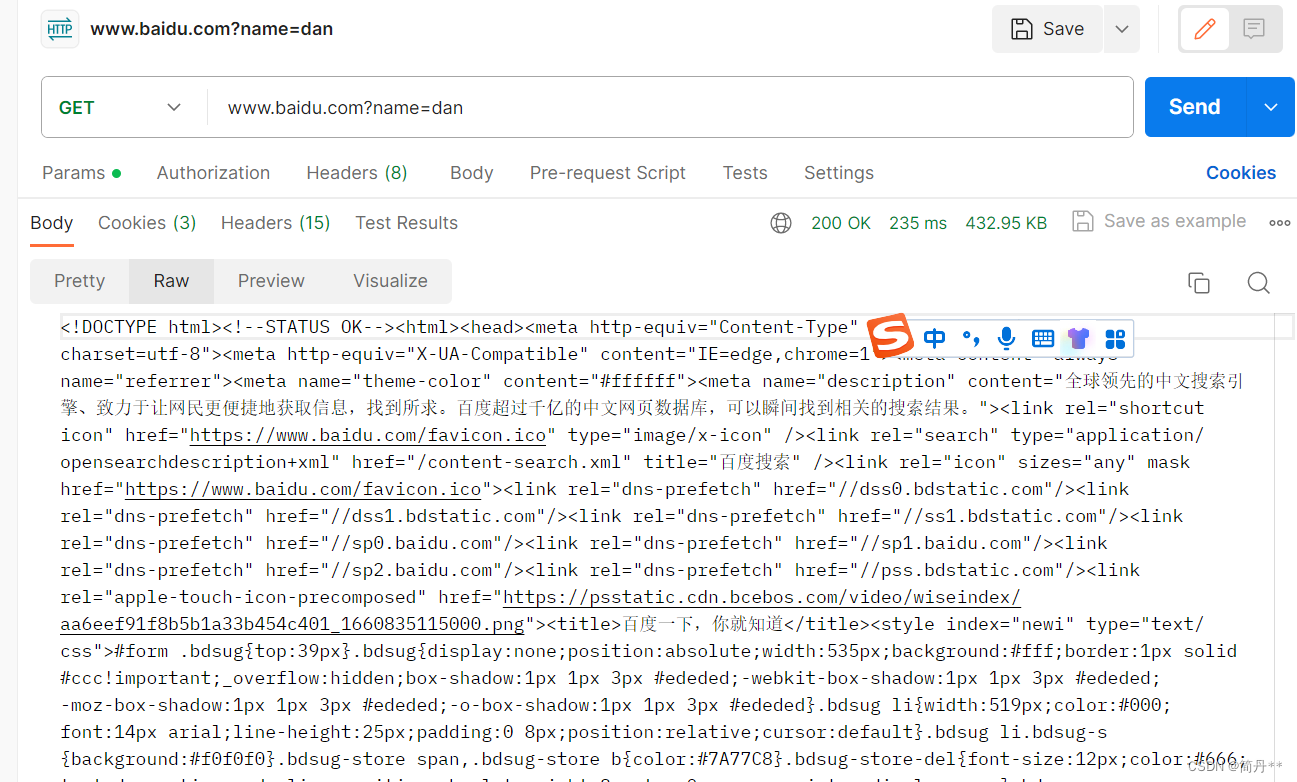
Task: Open the Params tab
Action: 82,173
